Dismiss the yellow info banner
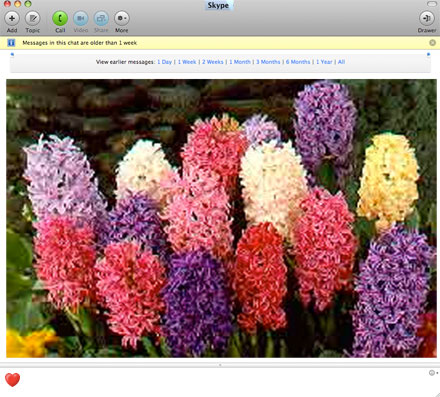This screenshot has height=397, width=440. point(432,43)
